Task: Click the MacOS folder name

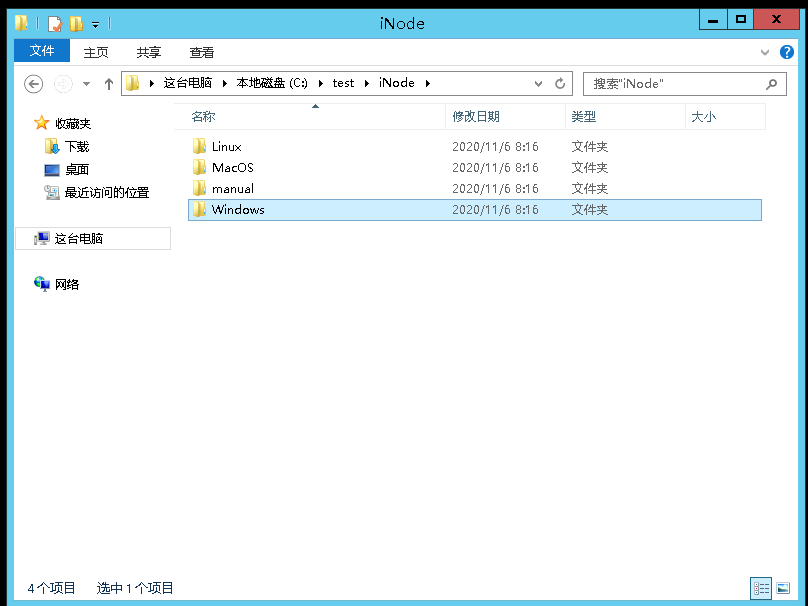Action: 233,168
